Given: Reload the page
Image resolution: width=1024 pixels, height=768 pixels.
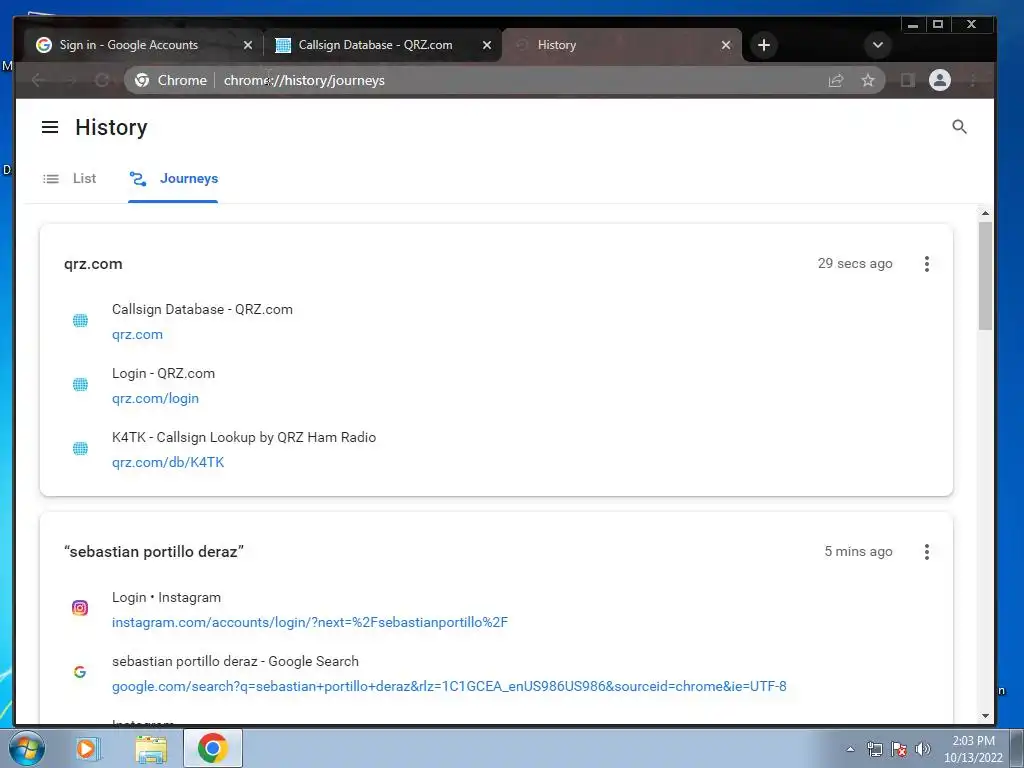Looking at the screenshot, I should (102, 80).
